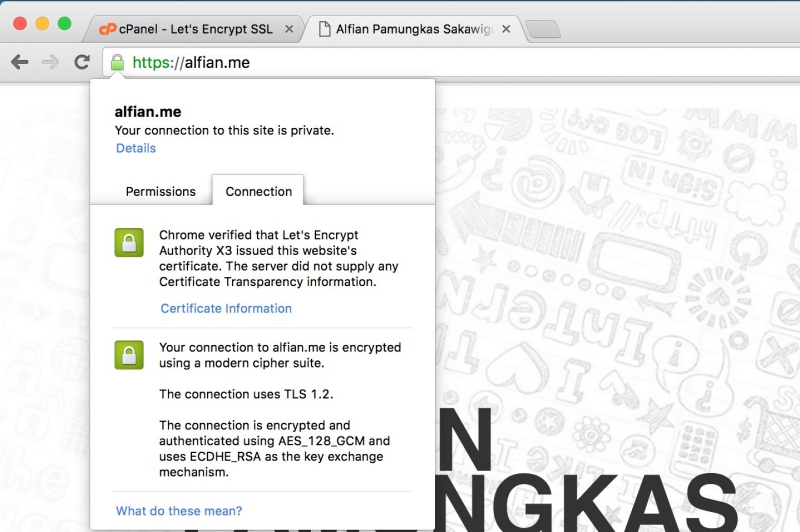Open a new browser tab
This screenshot has height=532, width=800.
tap(543, 29)
